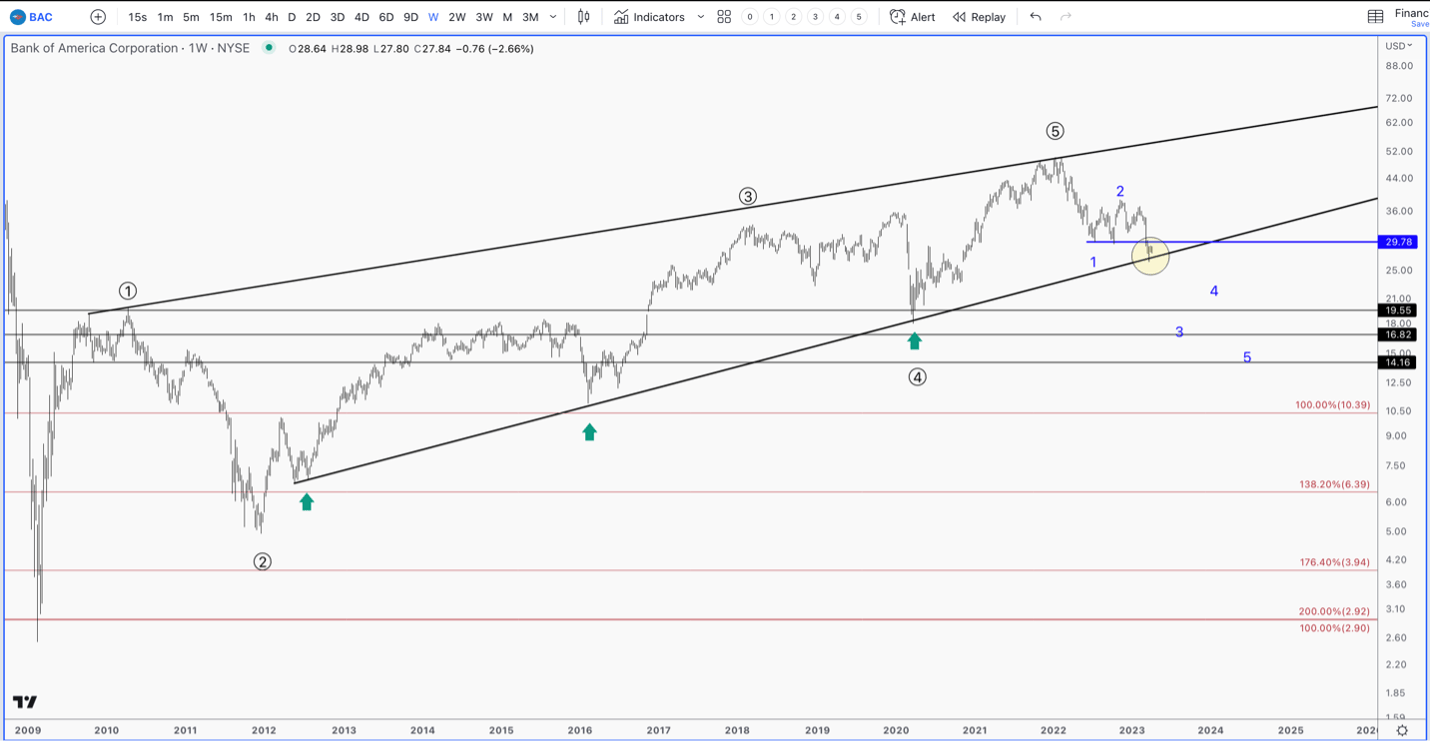Open the USD currency dropdown
1430x745 pixels.
[1398, 46]
